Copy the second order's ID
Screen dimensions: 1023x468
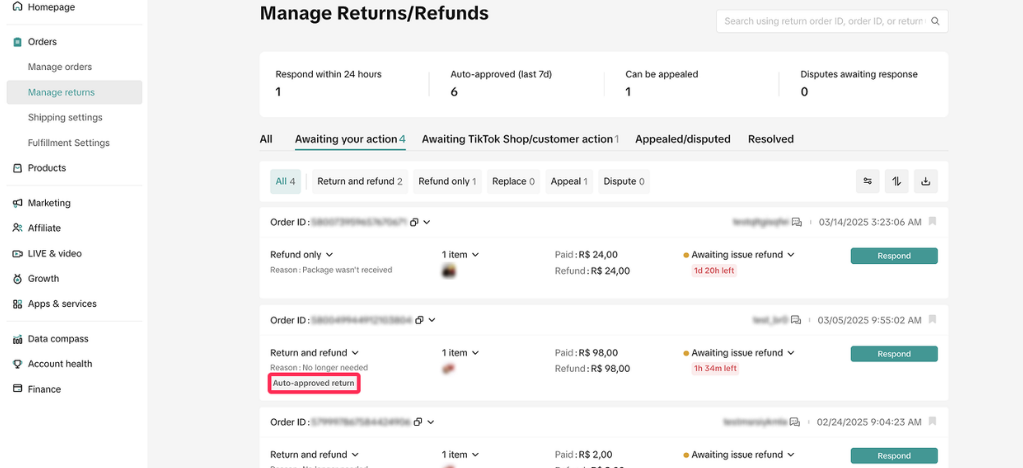(418, 320)
